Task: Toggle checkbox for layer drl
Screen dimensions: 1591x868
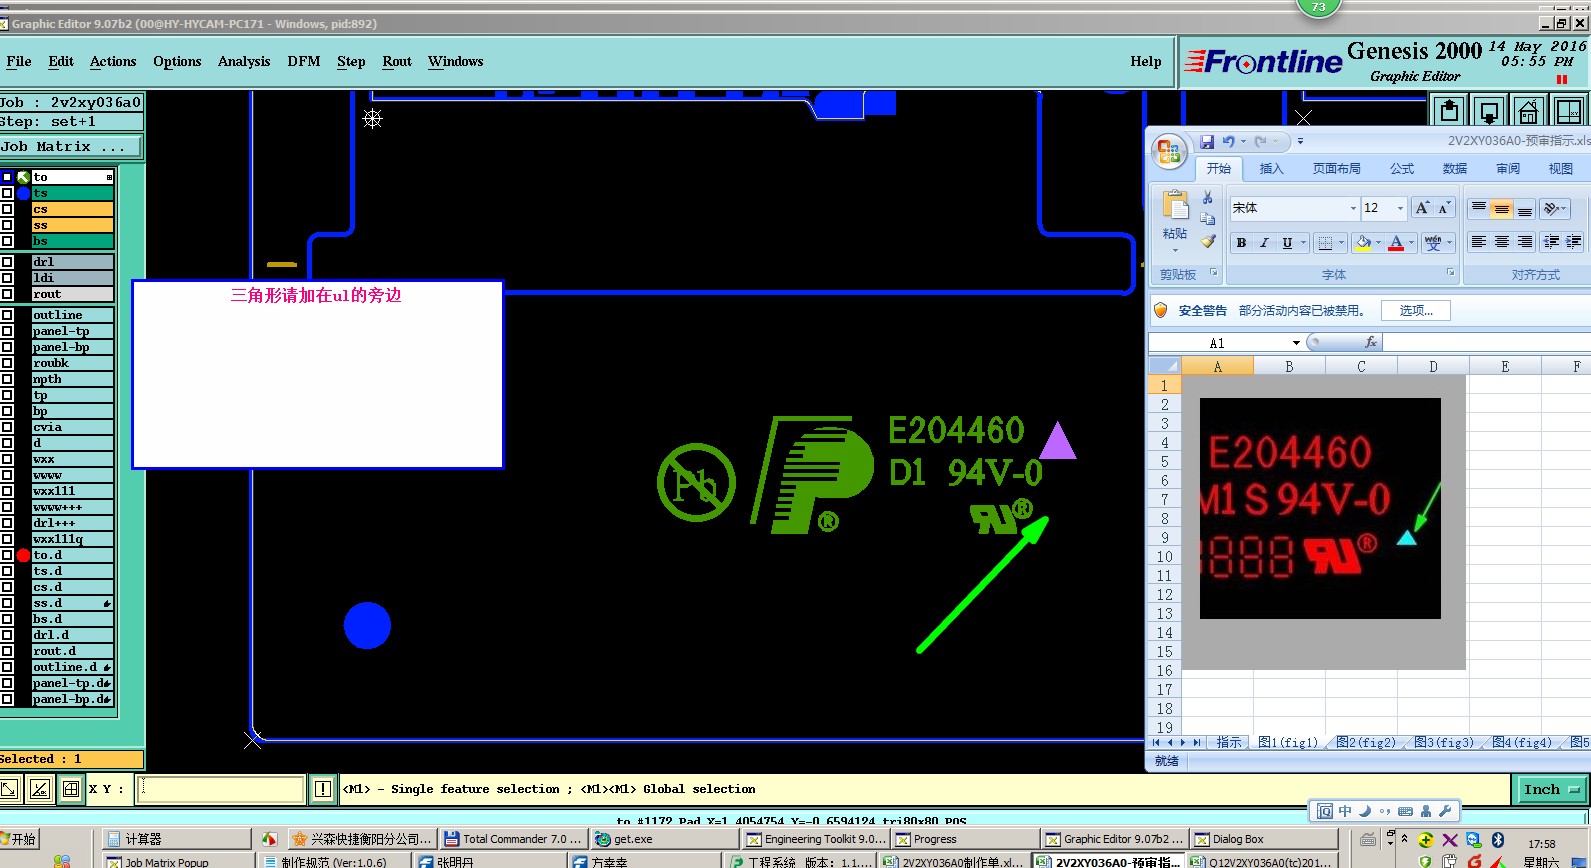Action: [7, 262]
